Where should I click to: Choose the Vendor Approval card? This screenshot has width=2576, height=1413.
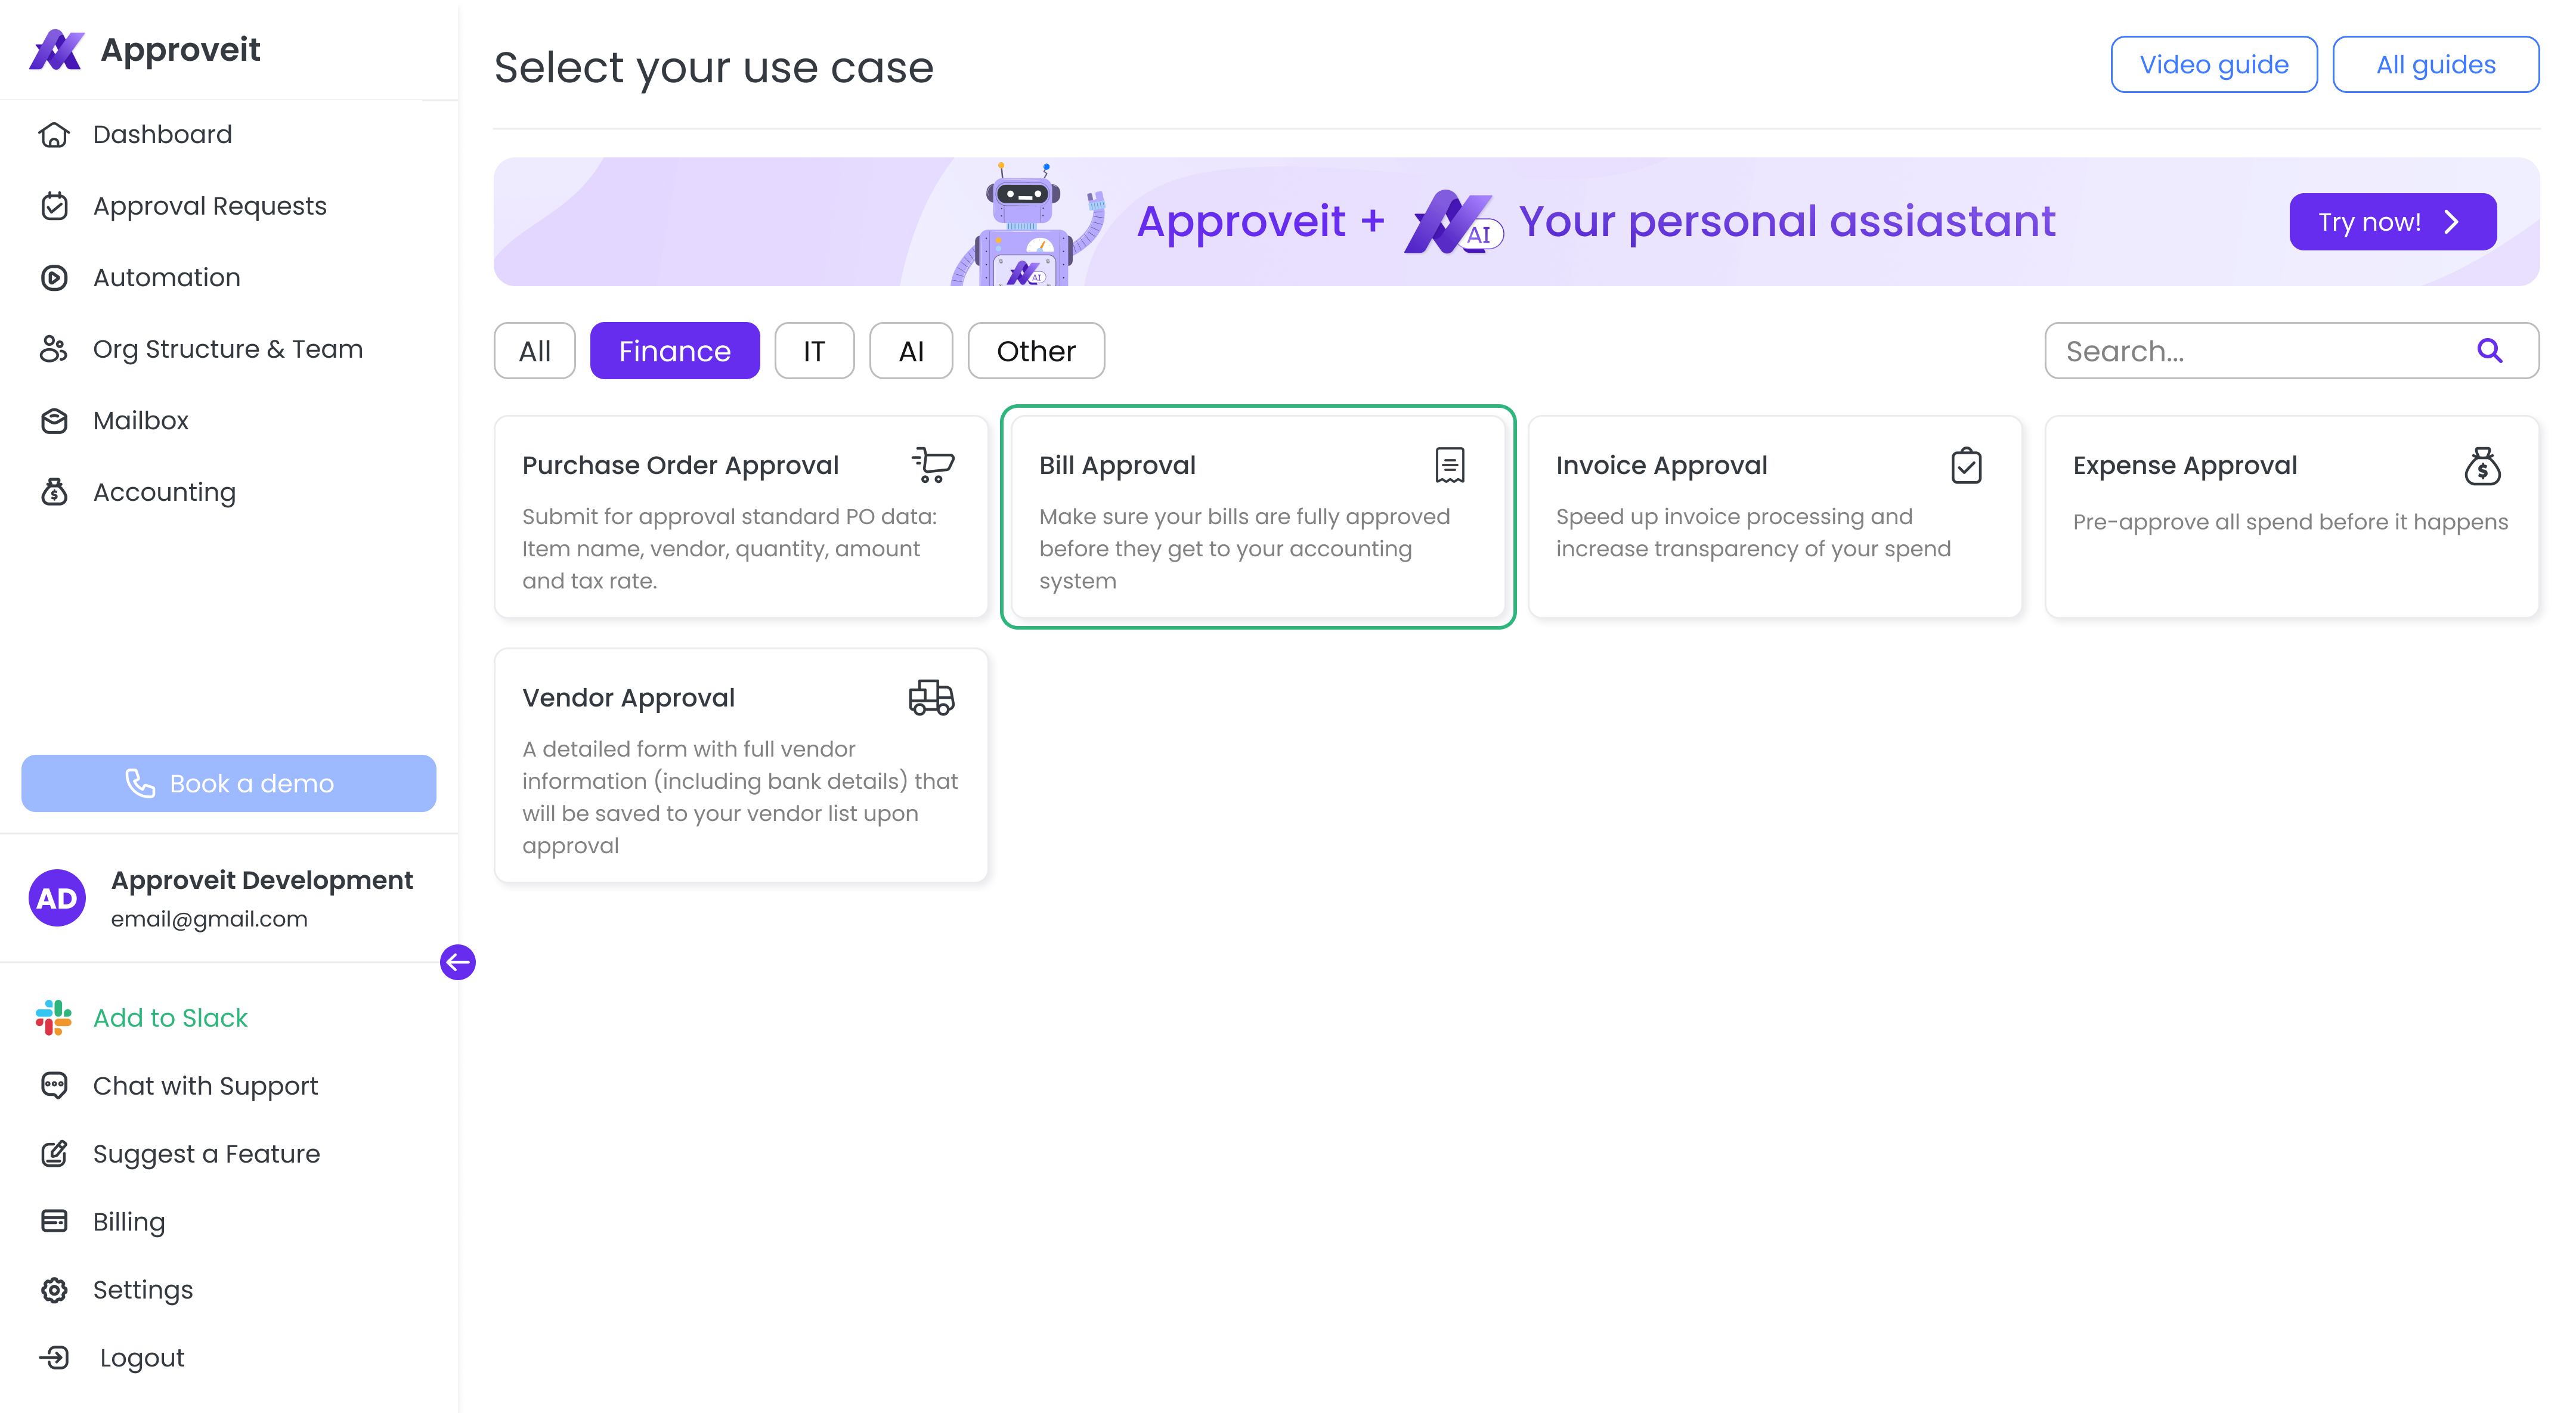[x=741, y=765]
